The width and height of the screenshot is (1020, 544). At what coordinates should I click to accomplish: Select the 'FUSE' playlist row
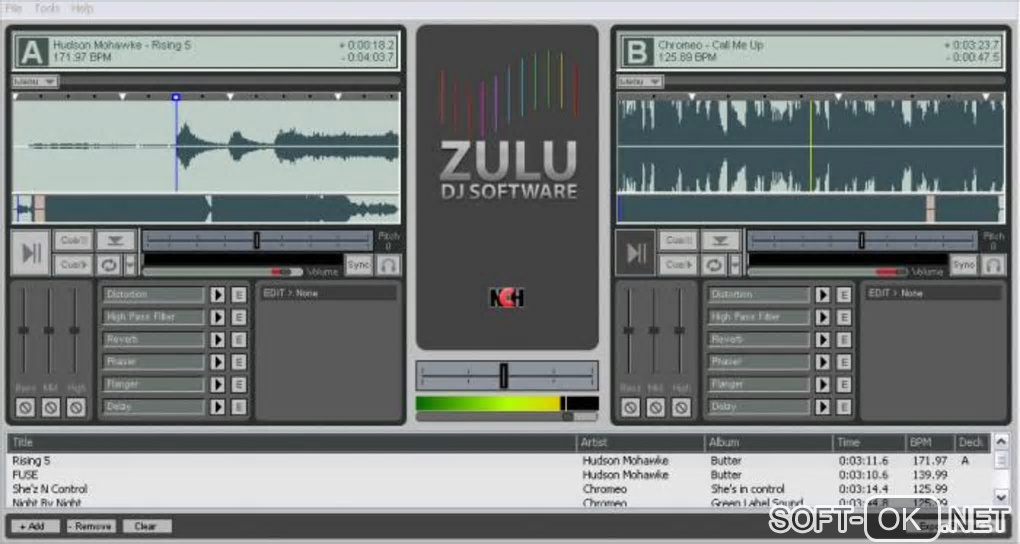click(499, 475)
